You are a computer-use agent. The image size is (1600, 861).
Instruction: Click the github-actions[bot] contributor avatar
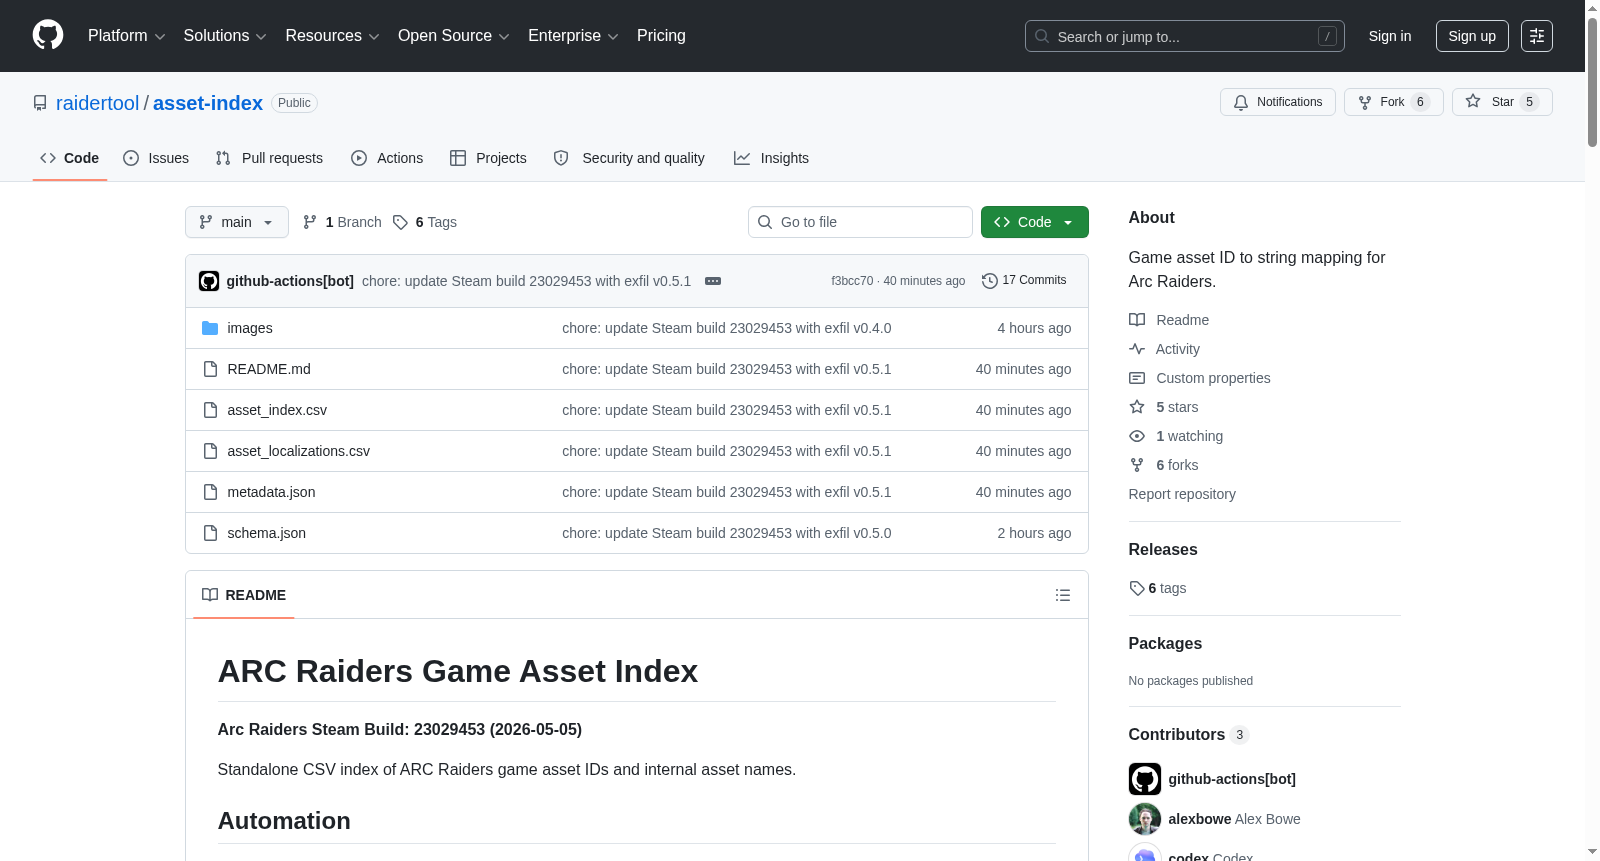pyautogui.click(x=1145, y=779)
